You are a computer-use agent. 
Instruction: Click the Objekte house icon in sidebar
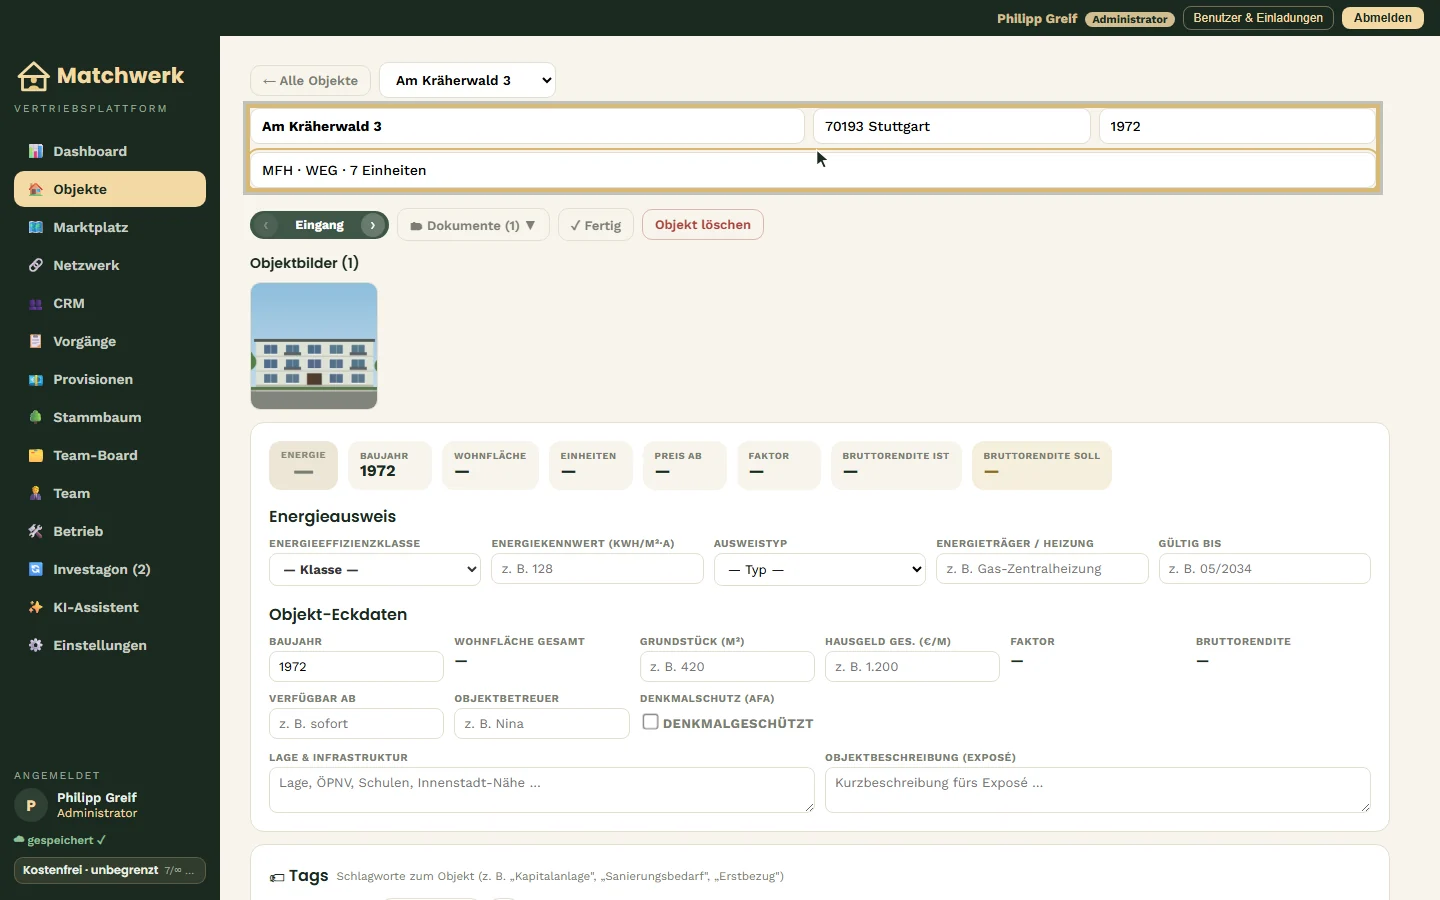click(x=36, y=189)
